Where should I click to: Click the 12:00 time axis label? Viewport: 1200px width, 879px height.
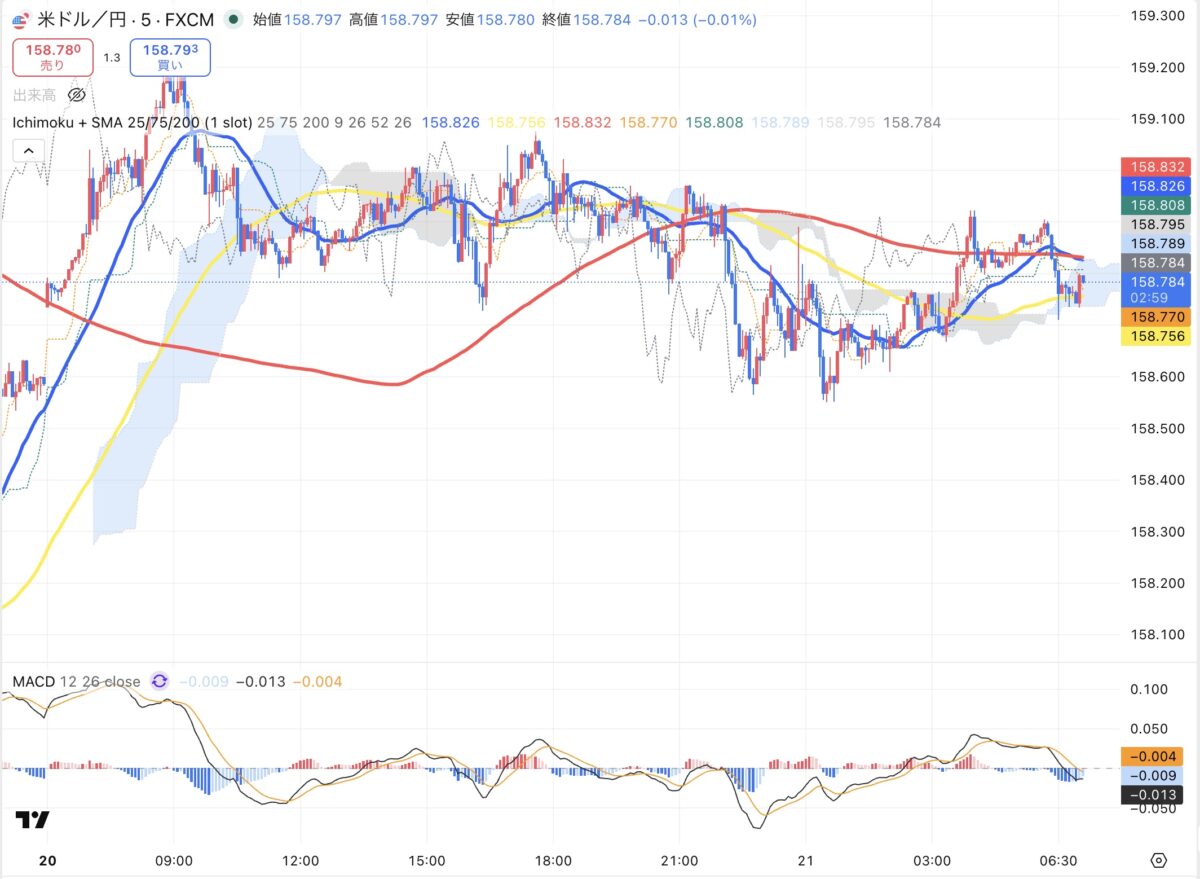click(x=300, y=860)
